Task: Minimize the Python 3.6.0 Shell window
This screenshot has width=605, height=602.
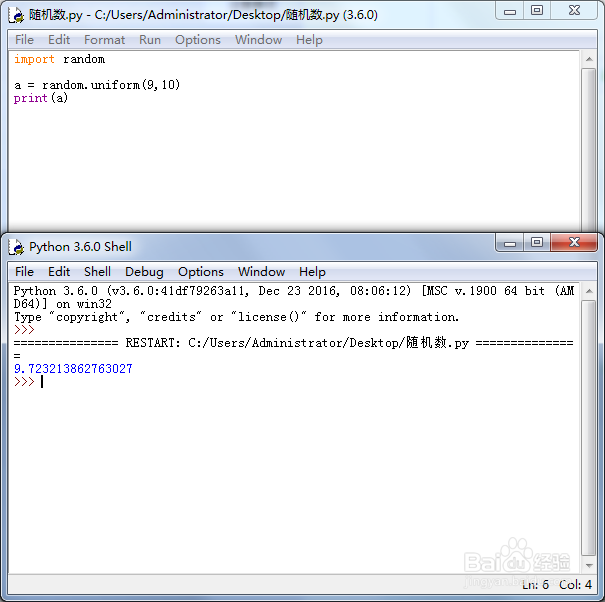Action: coord(510,243)
